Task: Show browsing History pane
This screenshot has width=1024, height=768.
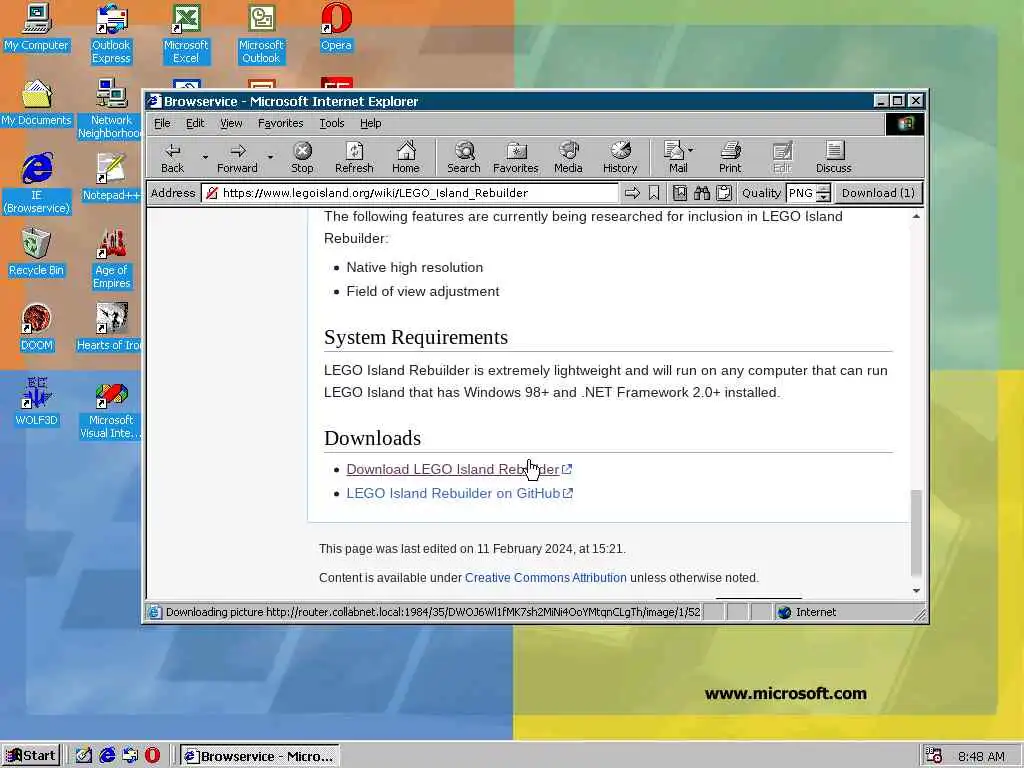Action: click(x=620, y=158)
